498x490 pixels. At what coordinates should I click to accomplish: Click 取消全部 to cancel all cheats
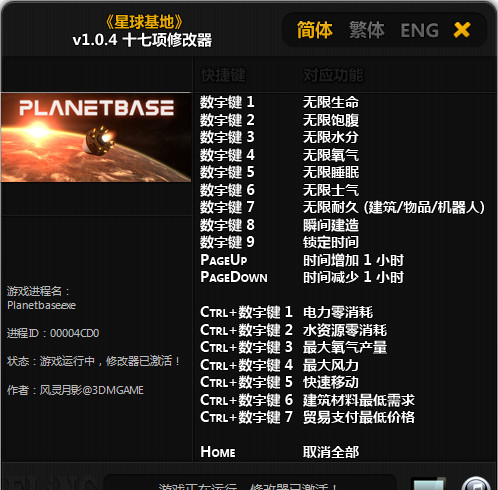(331, 452)
